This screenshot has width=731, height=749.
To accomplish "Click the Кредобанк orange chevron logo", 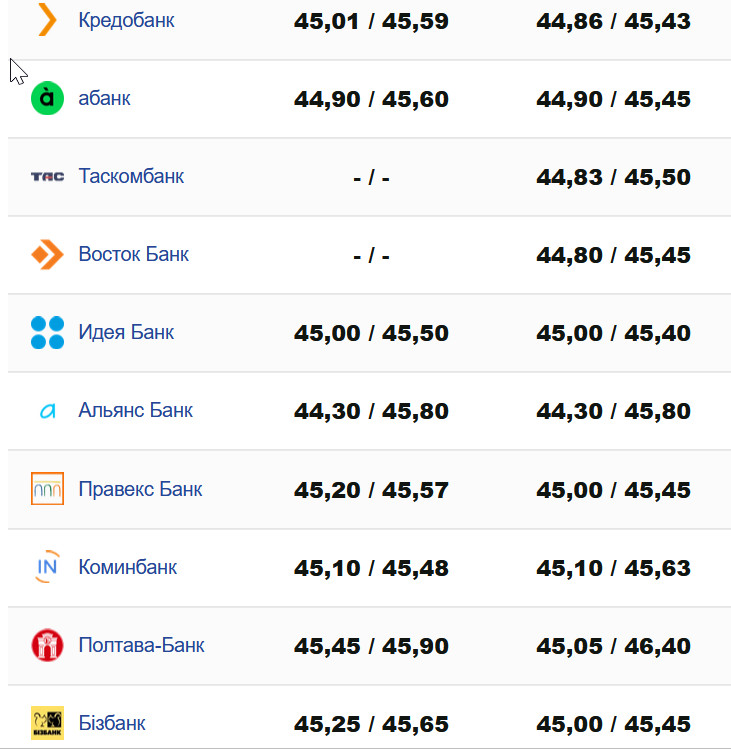I will click(x=46, y=20).
